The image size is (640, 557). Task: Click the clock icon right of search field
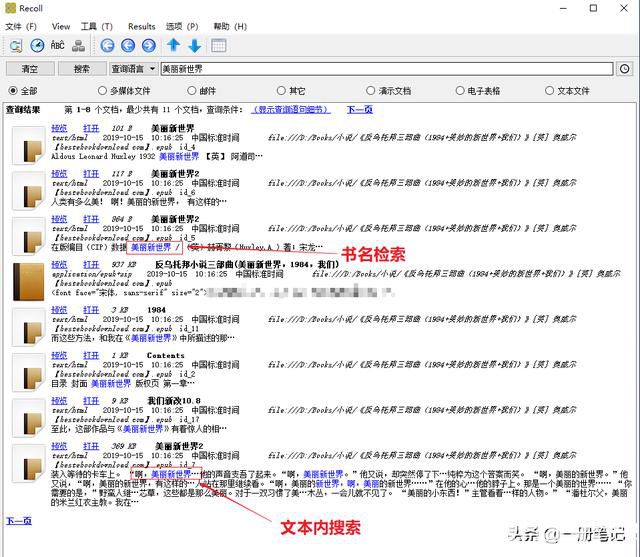tap(624, 69)
